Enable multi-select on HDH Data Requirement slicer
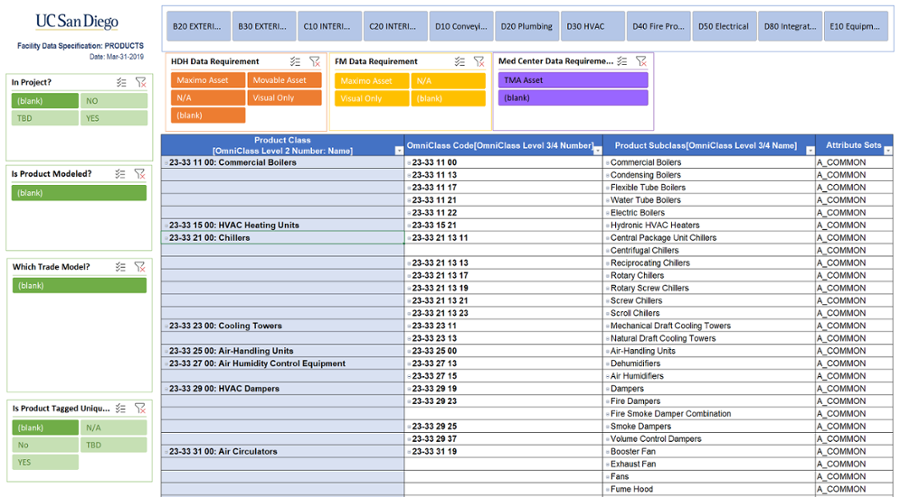900x497 pixels. tap(295, 61)
